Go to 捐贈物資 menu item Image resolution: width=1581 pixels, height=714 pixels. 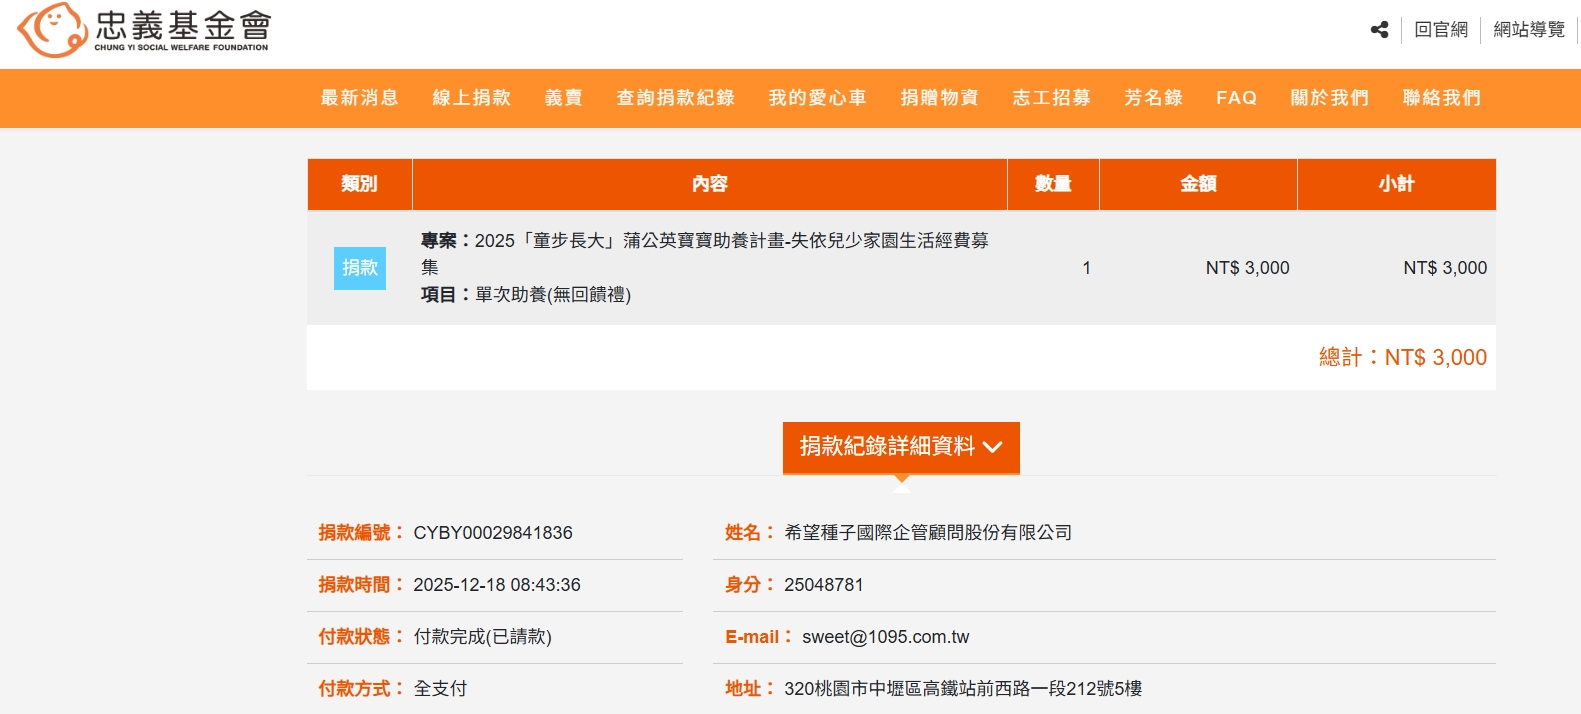939,98
